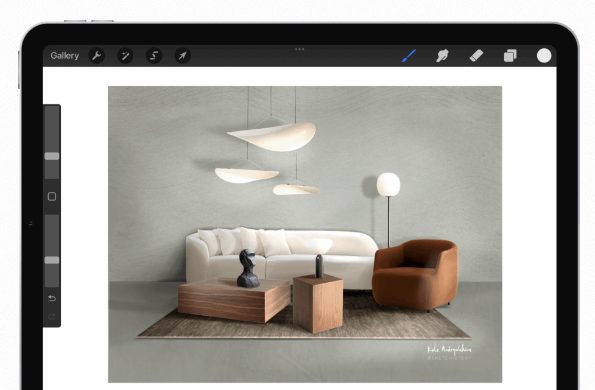The height and width of the screenshot is (390, 595).
Task: Open the Layers panel
Action: click(x=510, y=56)
